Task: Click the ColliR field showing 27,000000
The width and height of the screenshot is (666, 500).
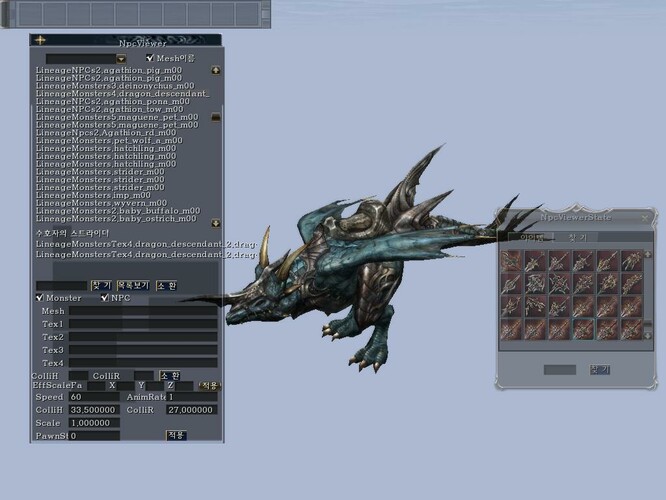Action: (x=192, y=410)
